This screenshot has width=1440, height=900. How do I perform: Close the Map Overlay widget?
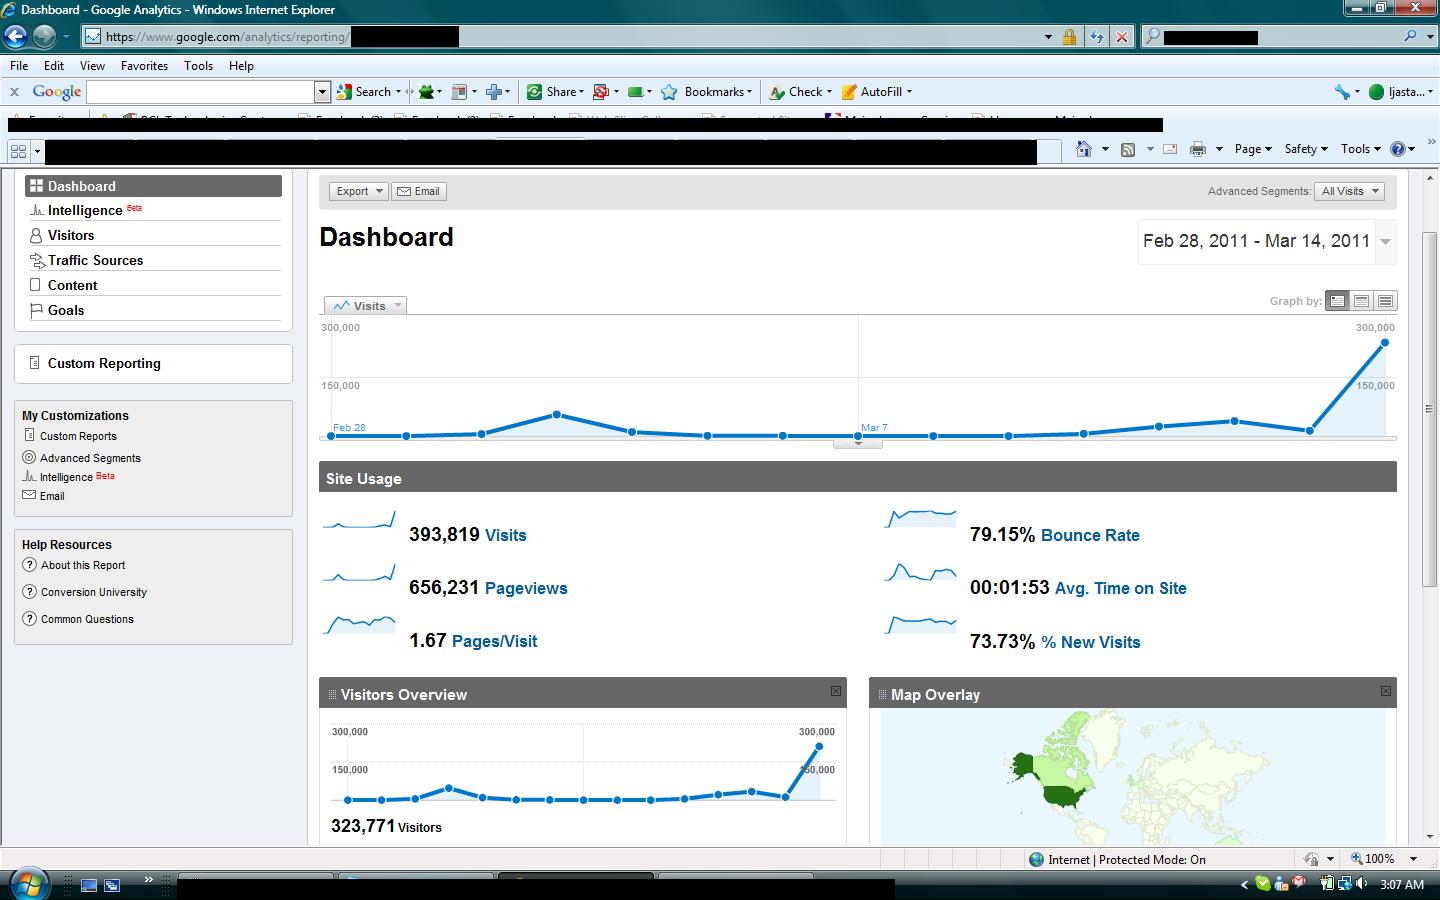click(x=1386, y=691)
